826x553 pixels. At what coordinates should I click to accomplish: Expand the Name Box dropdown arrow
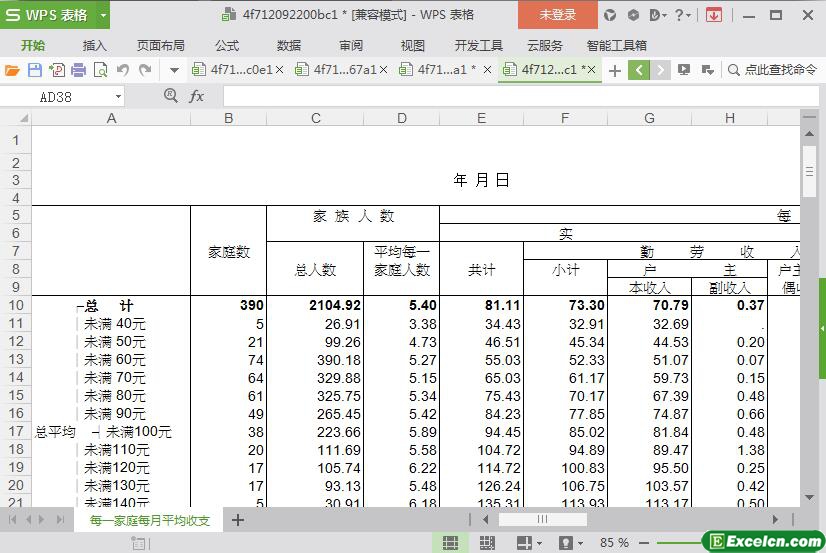click(x=118, y=97)
